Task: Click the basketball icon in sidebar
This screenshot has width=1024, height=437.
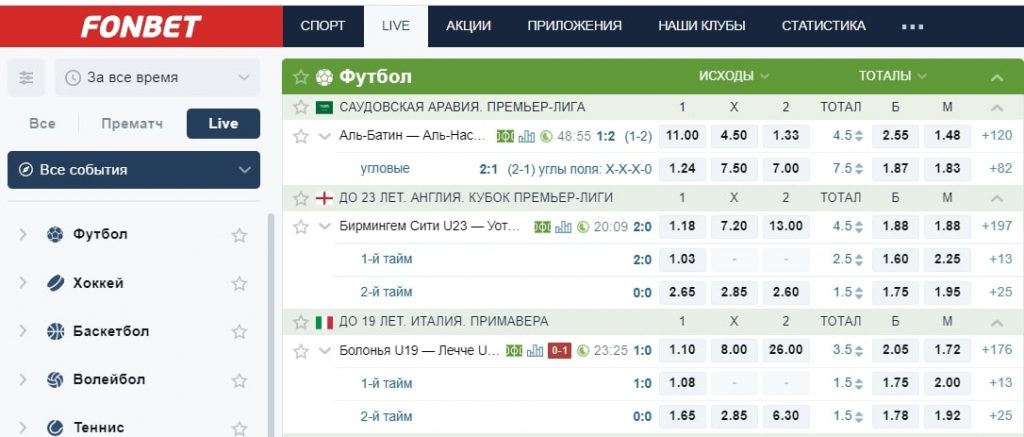Action: (x=55, y=331)
